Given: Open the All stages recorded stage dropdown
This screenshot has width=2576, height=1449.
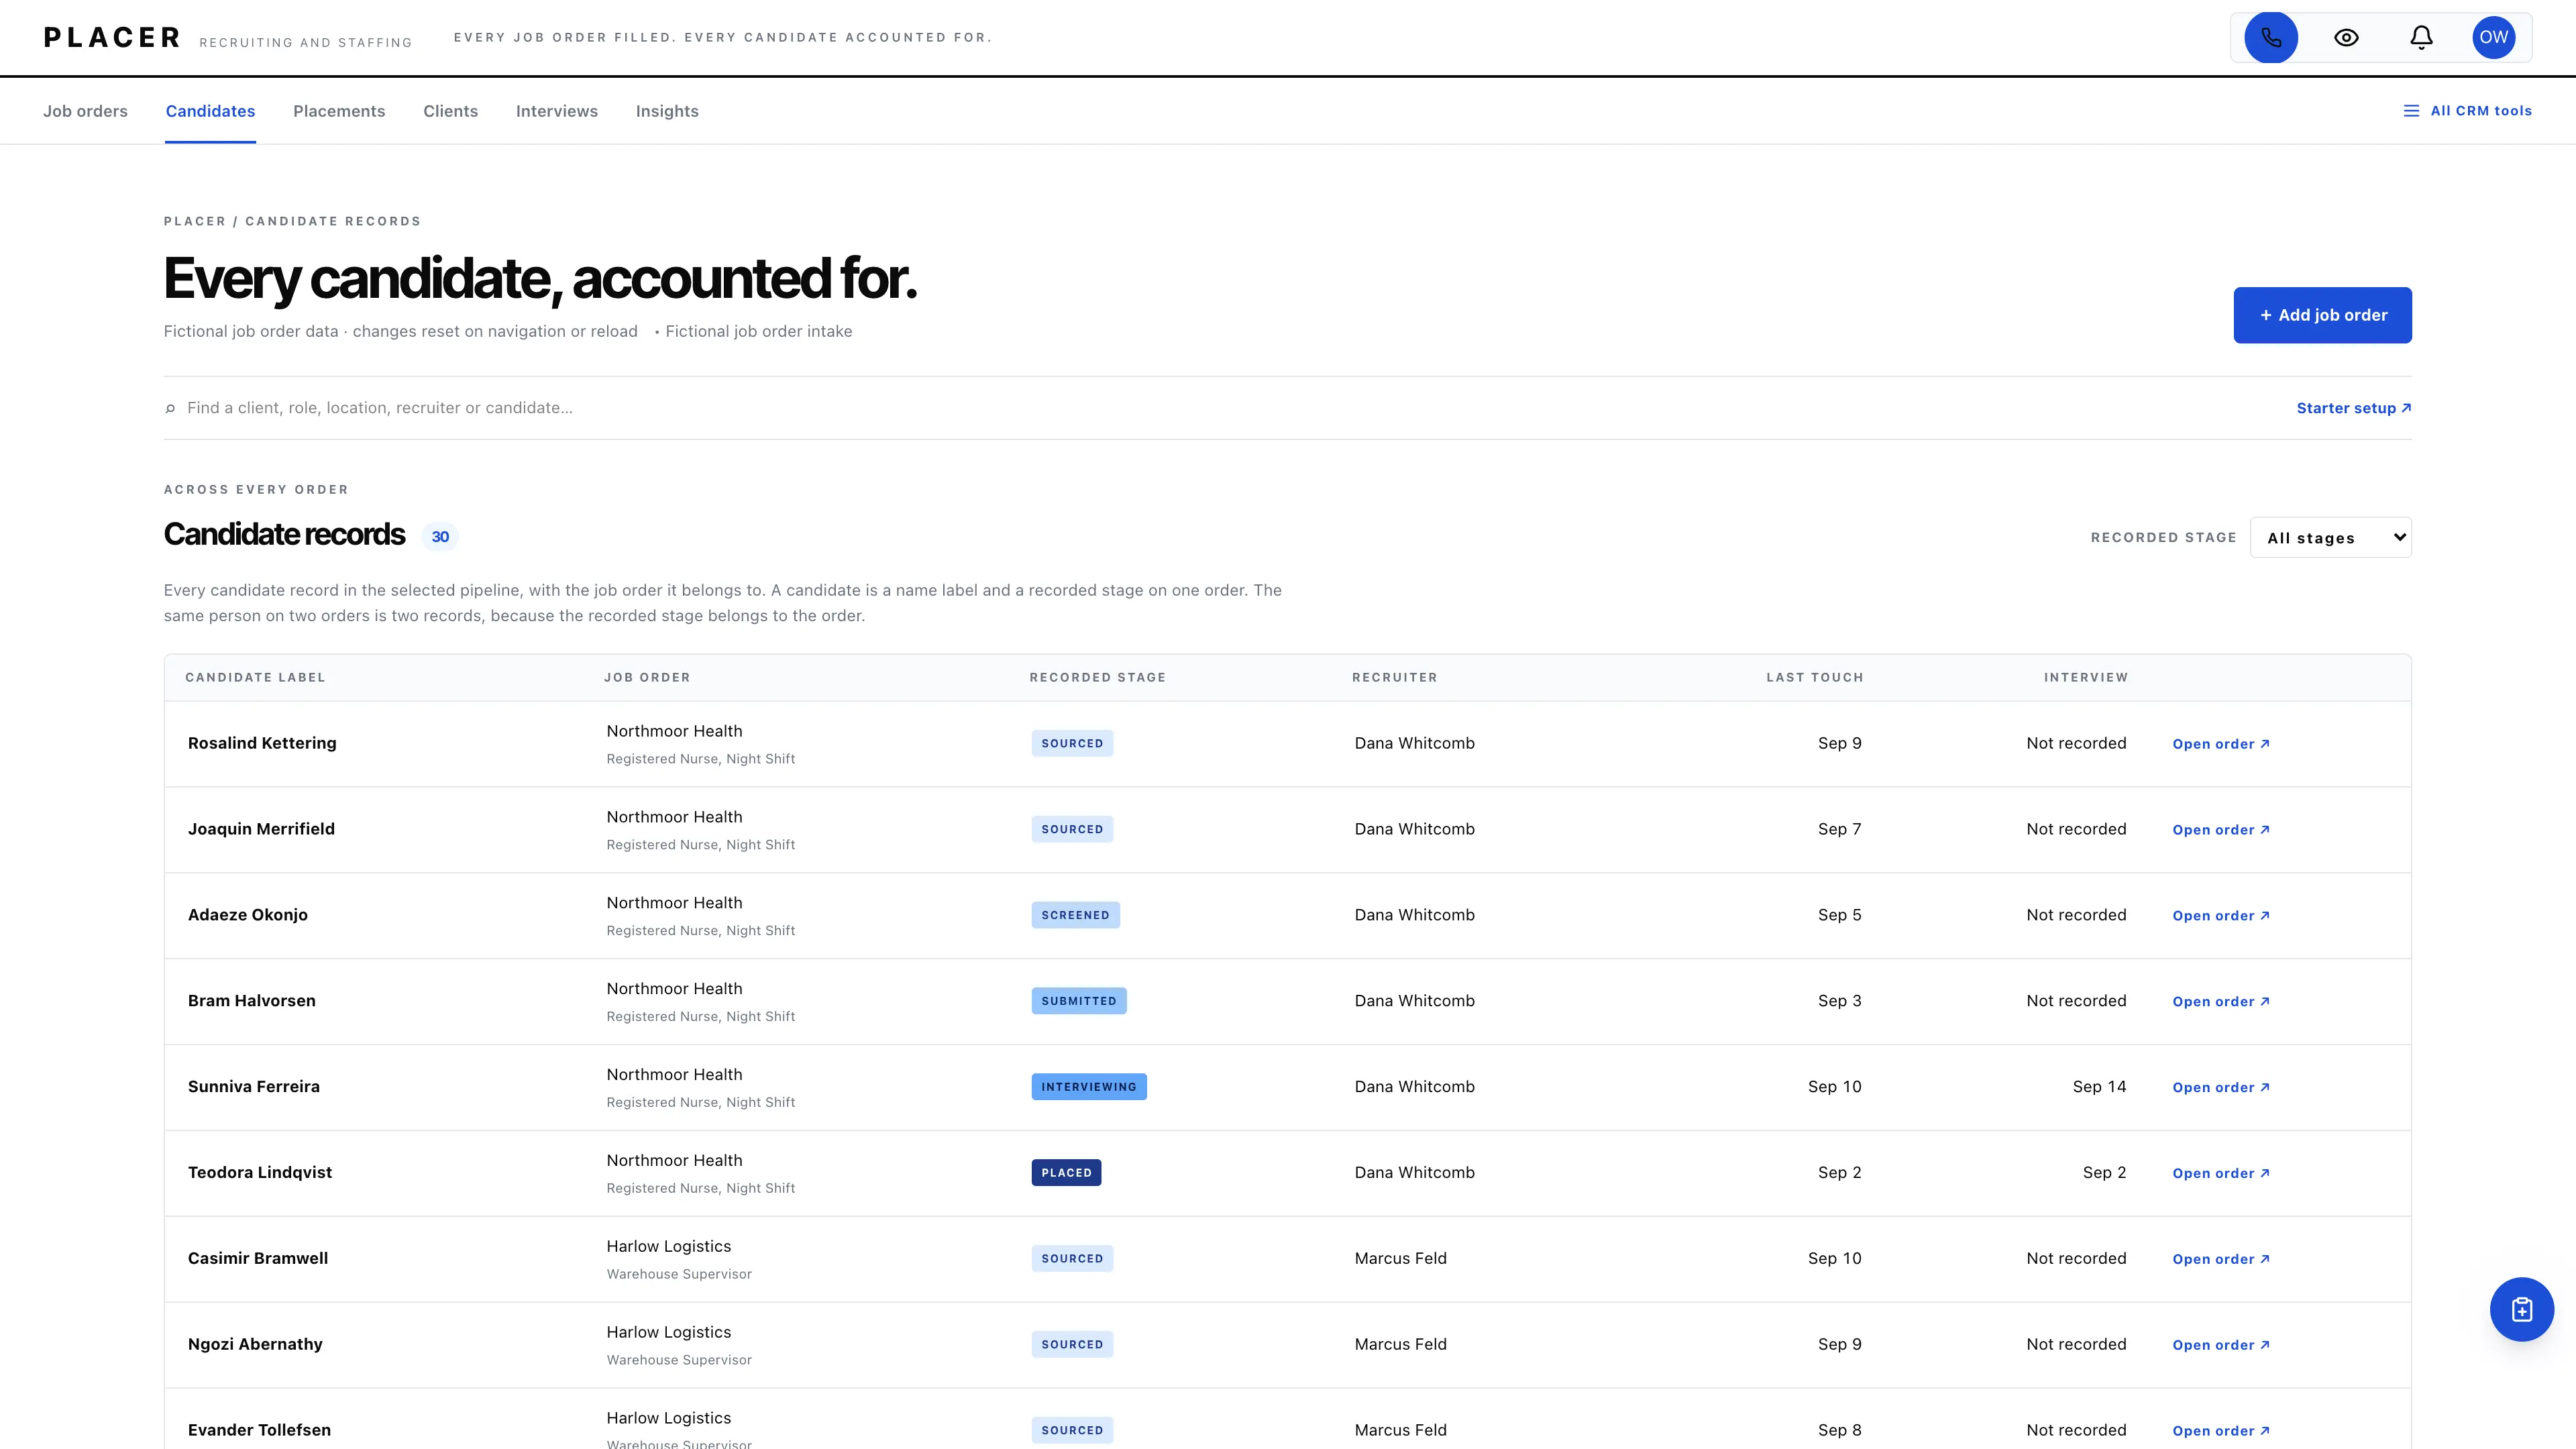Looking at the screenshot, I should pyautogui.click(x=2330, y=537).
